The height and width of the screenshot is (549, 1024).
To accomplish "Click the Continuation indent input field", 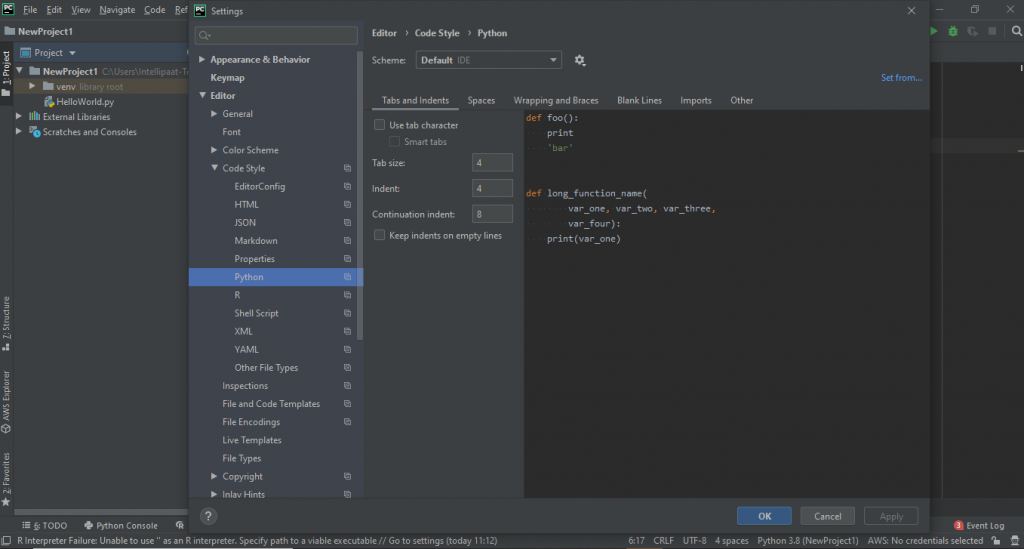I will pos(492,214).
